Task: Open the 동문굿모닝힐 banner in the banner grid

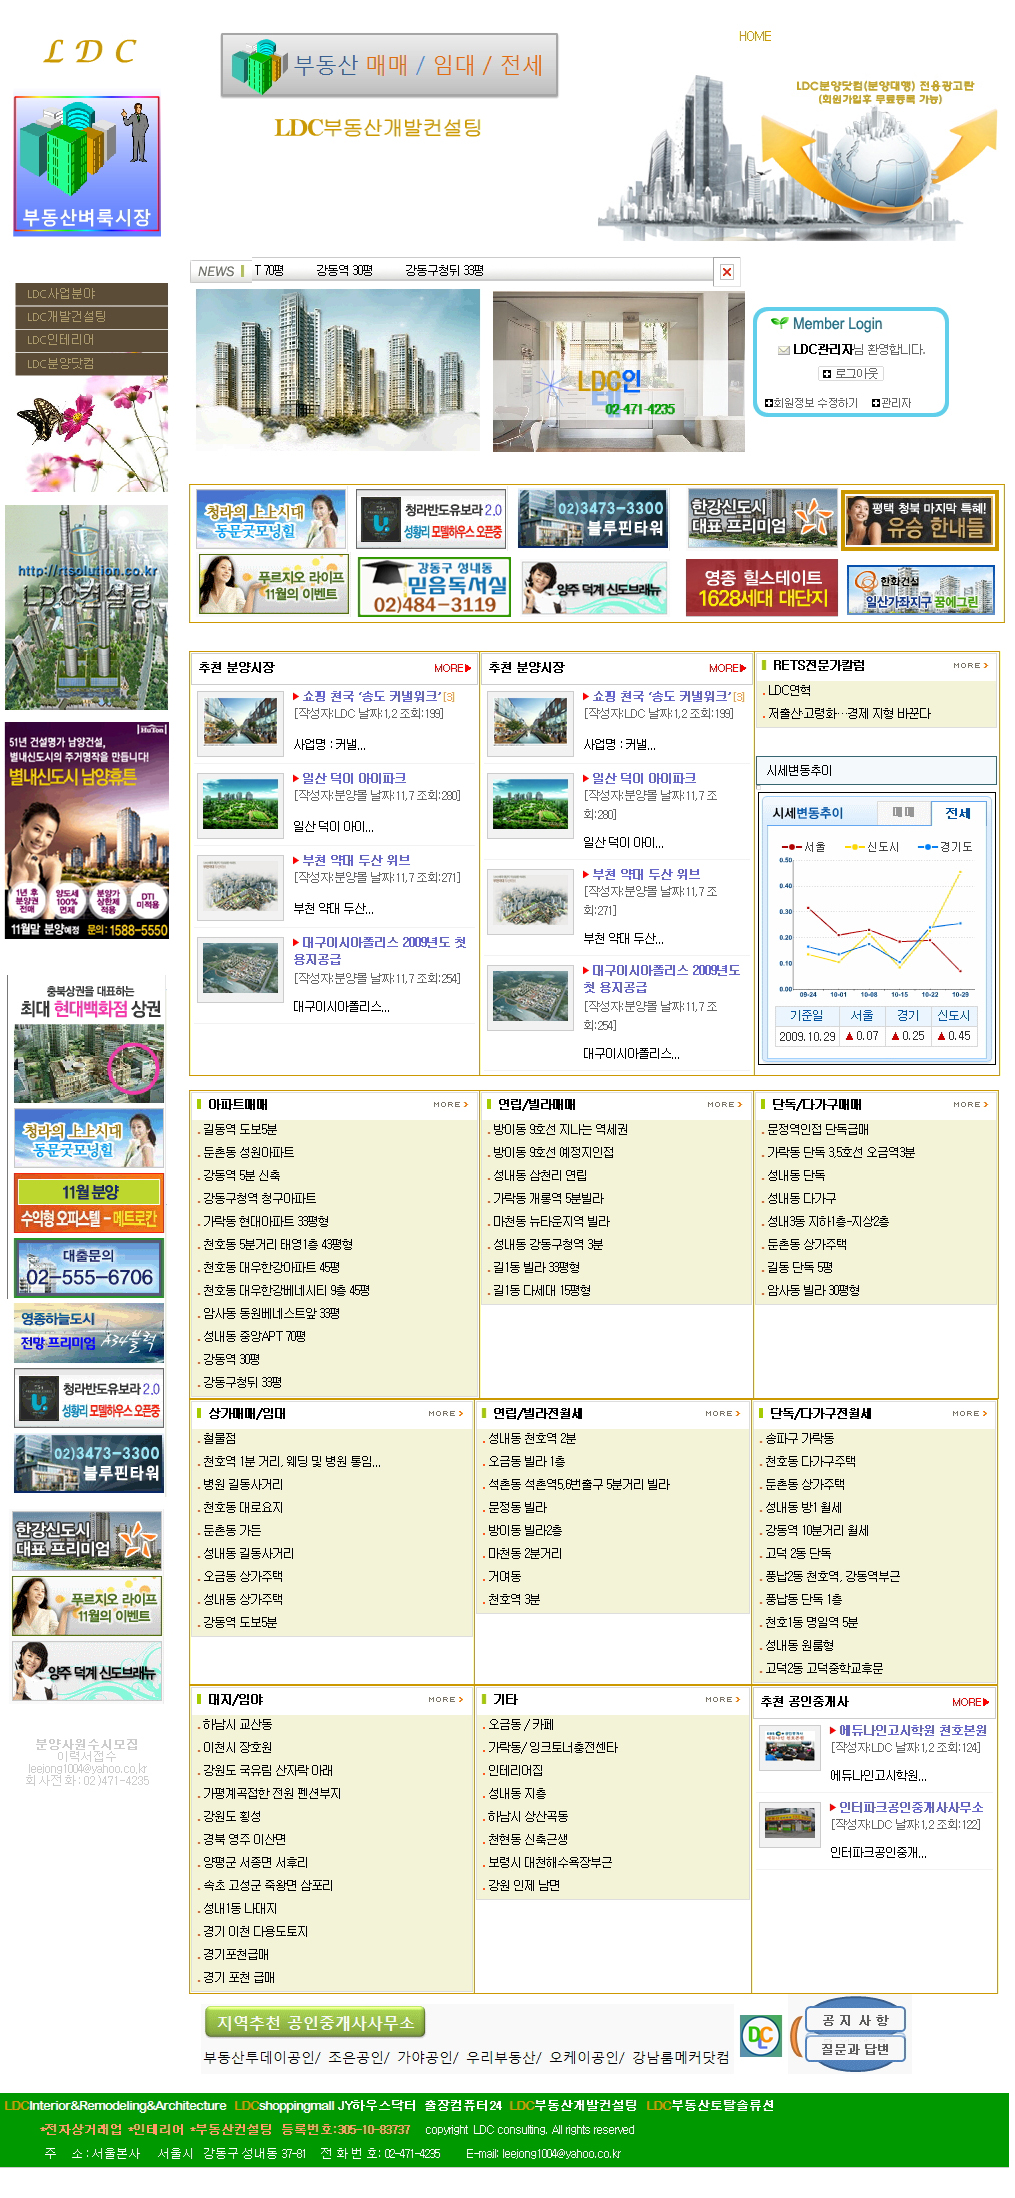Action: [271, 518]
